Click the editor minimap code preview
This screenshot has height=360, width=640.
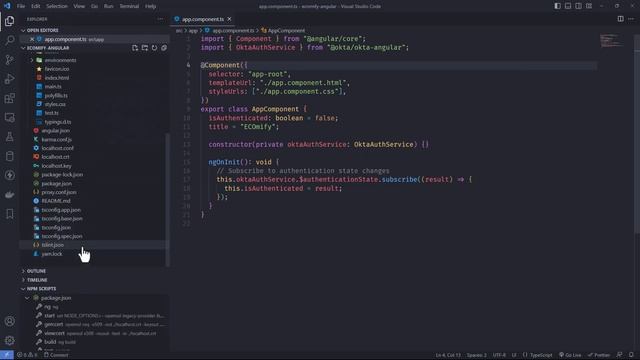pyautogui.click(x=611, y=40)
